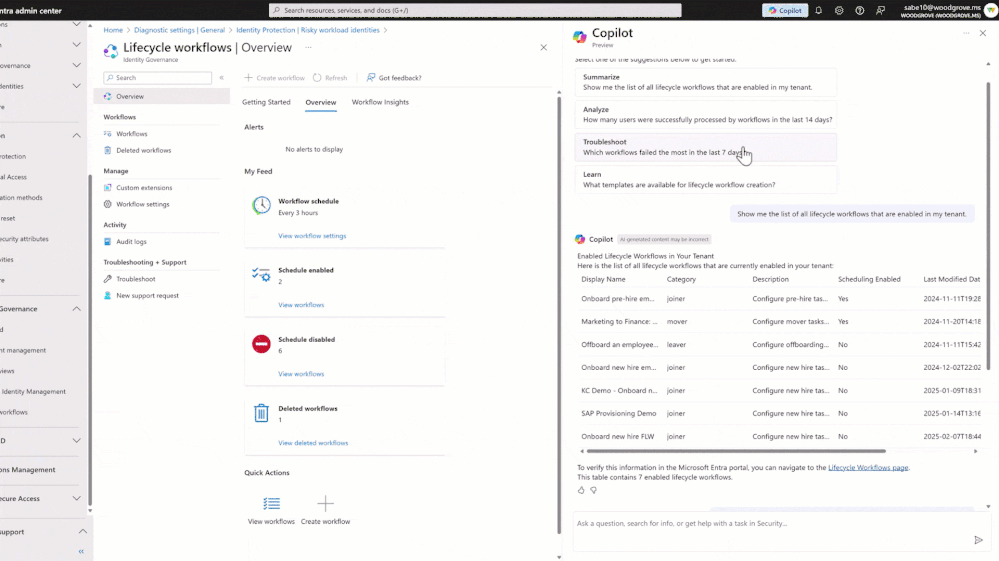
Task: Click the View workflows quick action
Action: pyautogui.click(x=271, y=510)
